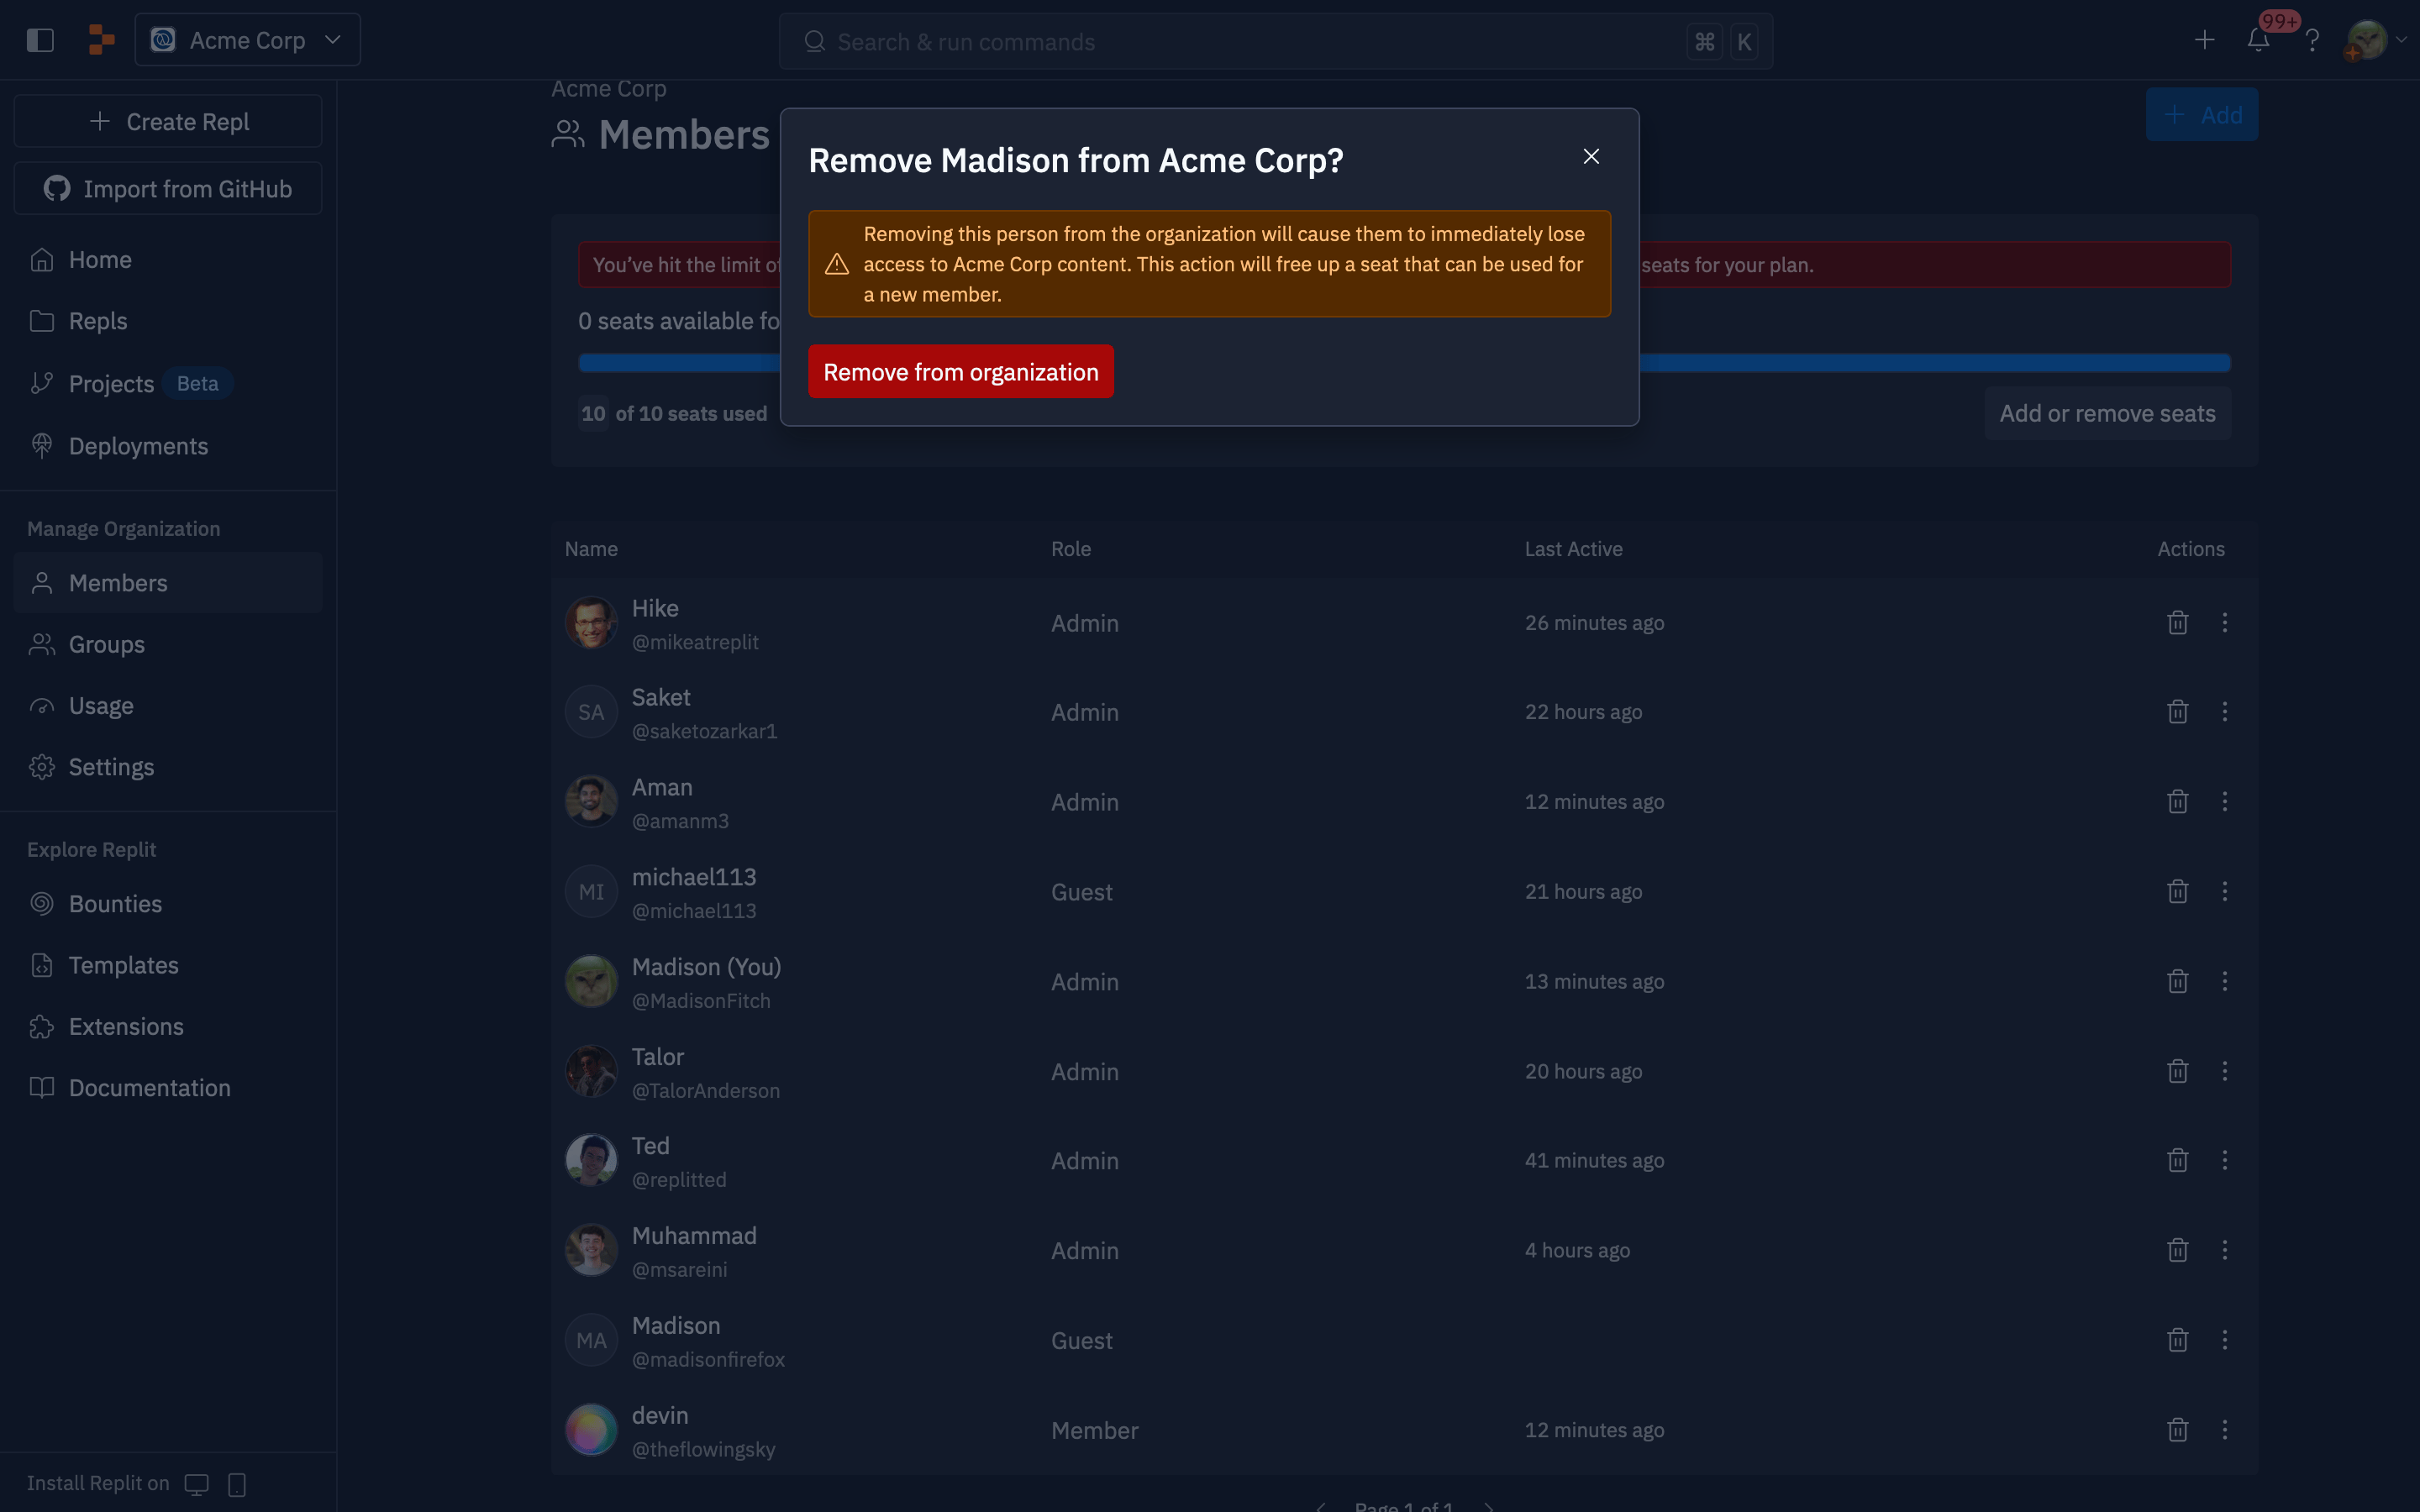Open more options for Muhammad
This screenshot has height=1512, width=2420.
pyautogui.click(x=2224, y=1251)
